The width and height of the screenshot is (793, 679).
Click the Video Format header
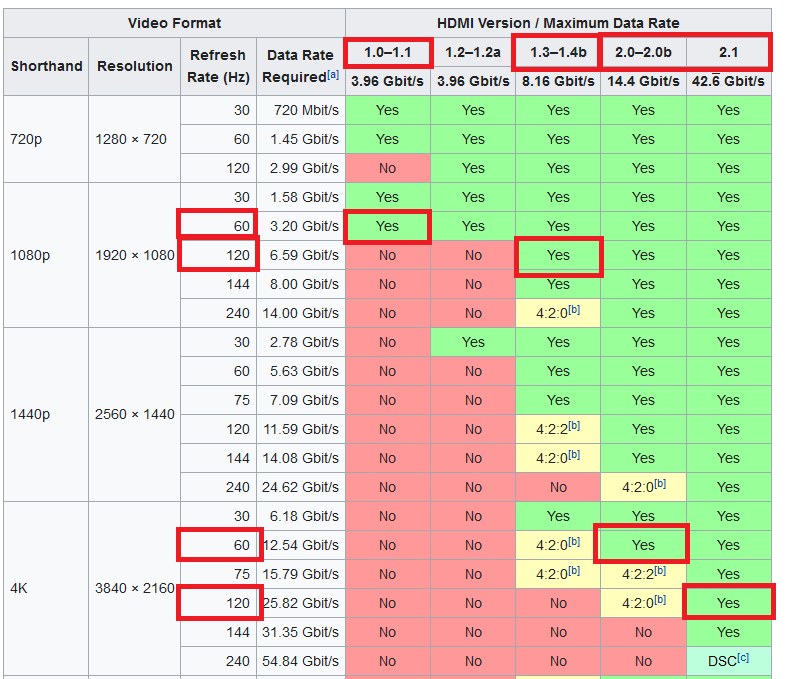(x=174, y=23)
